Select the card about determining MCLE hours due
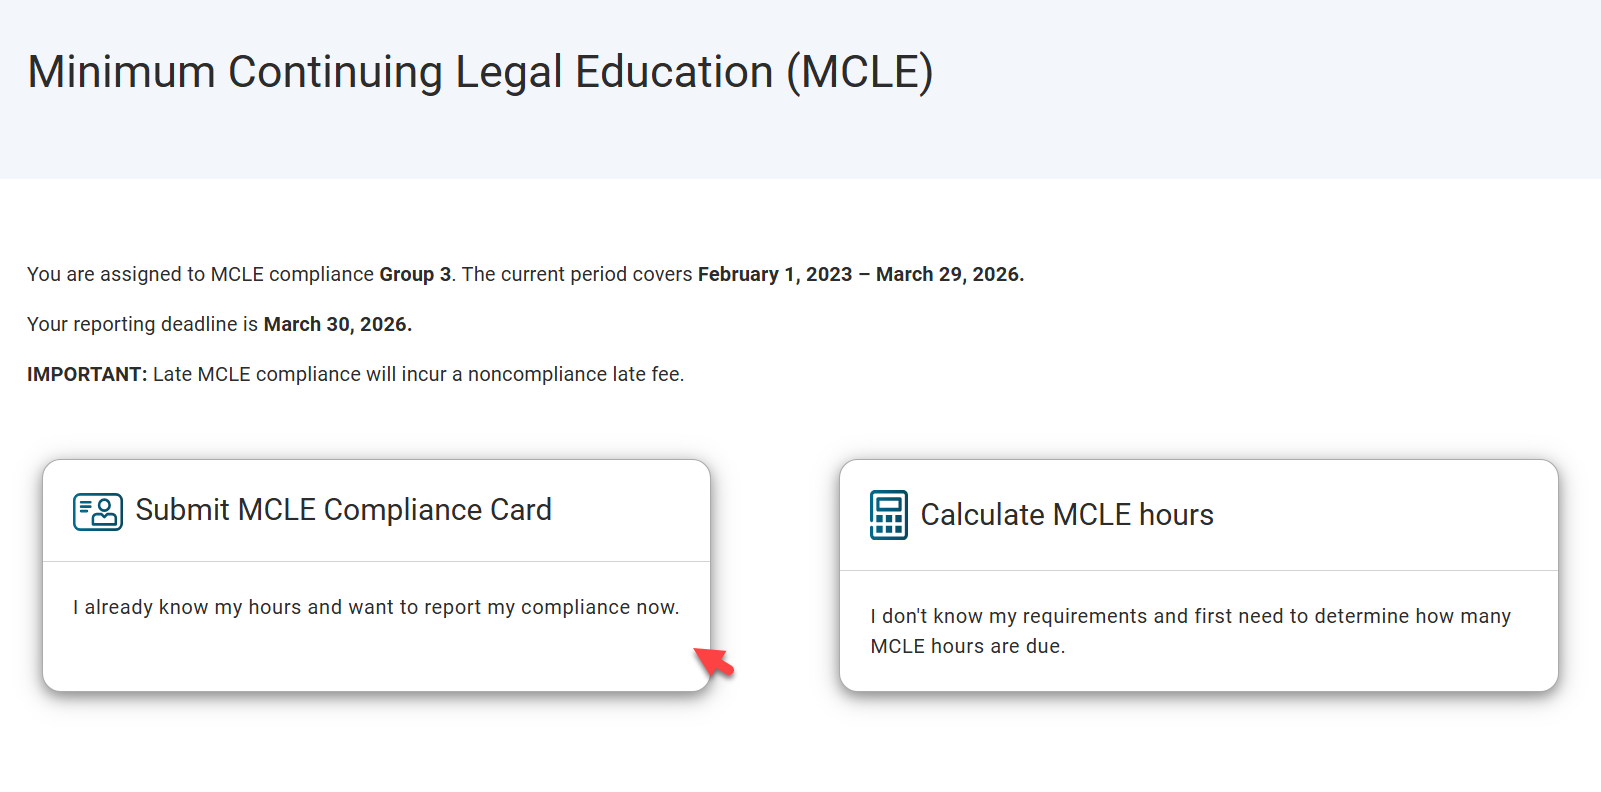 pos(1190,630)
